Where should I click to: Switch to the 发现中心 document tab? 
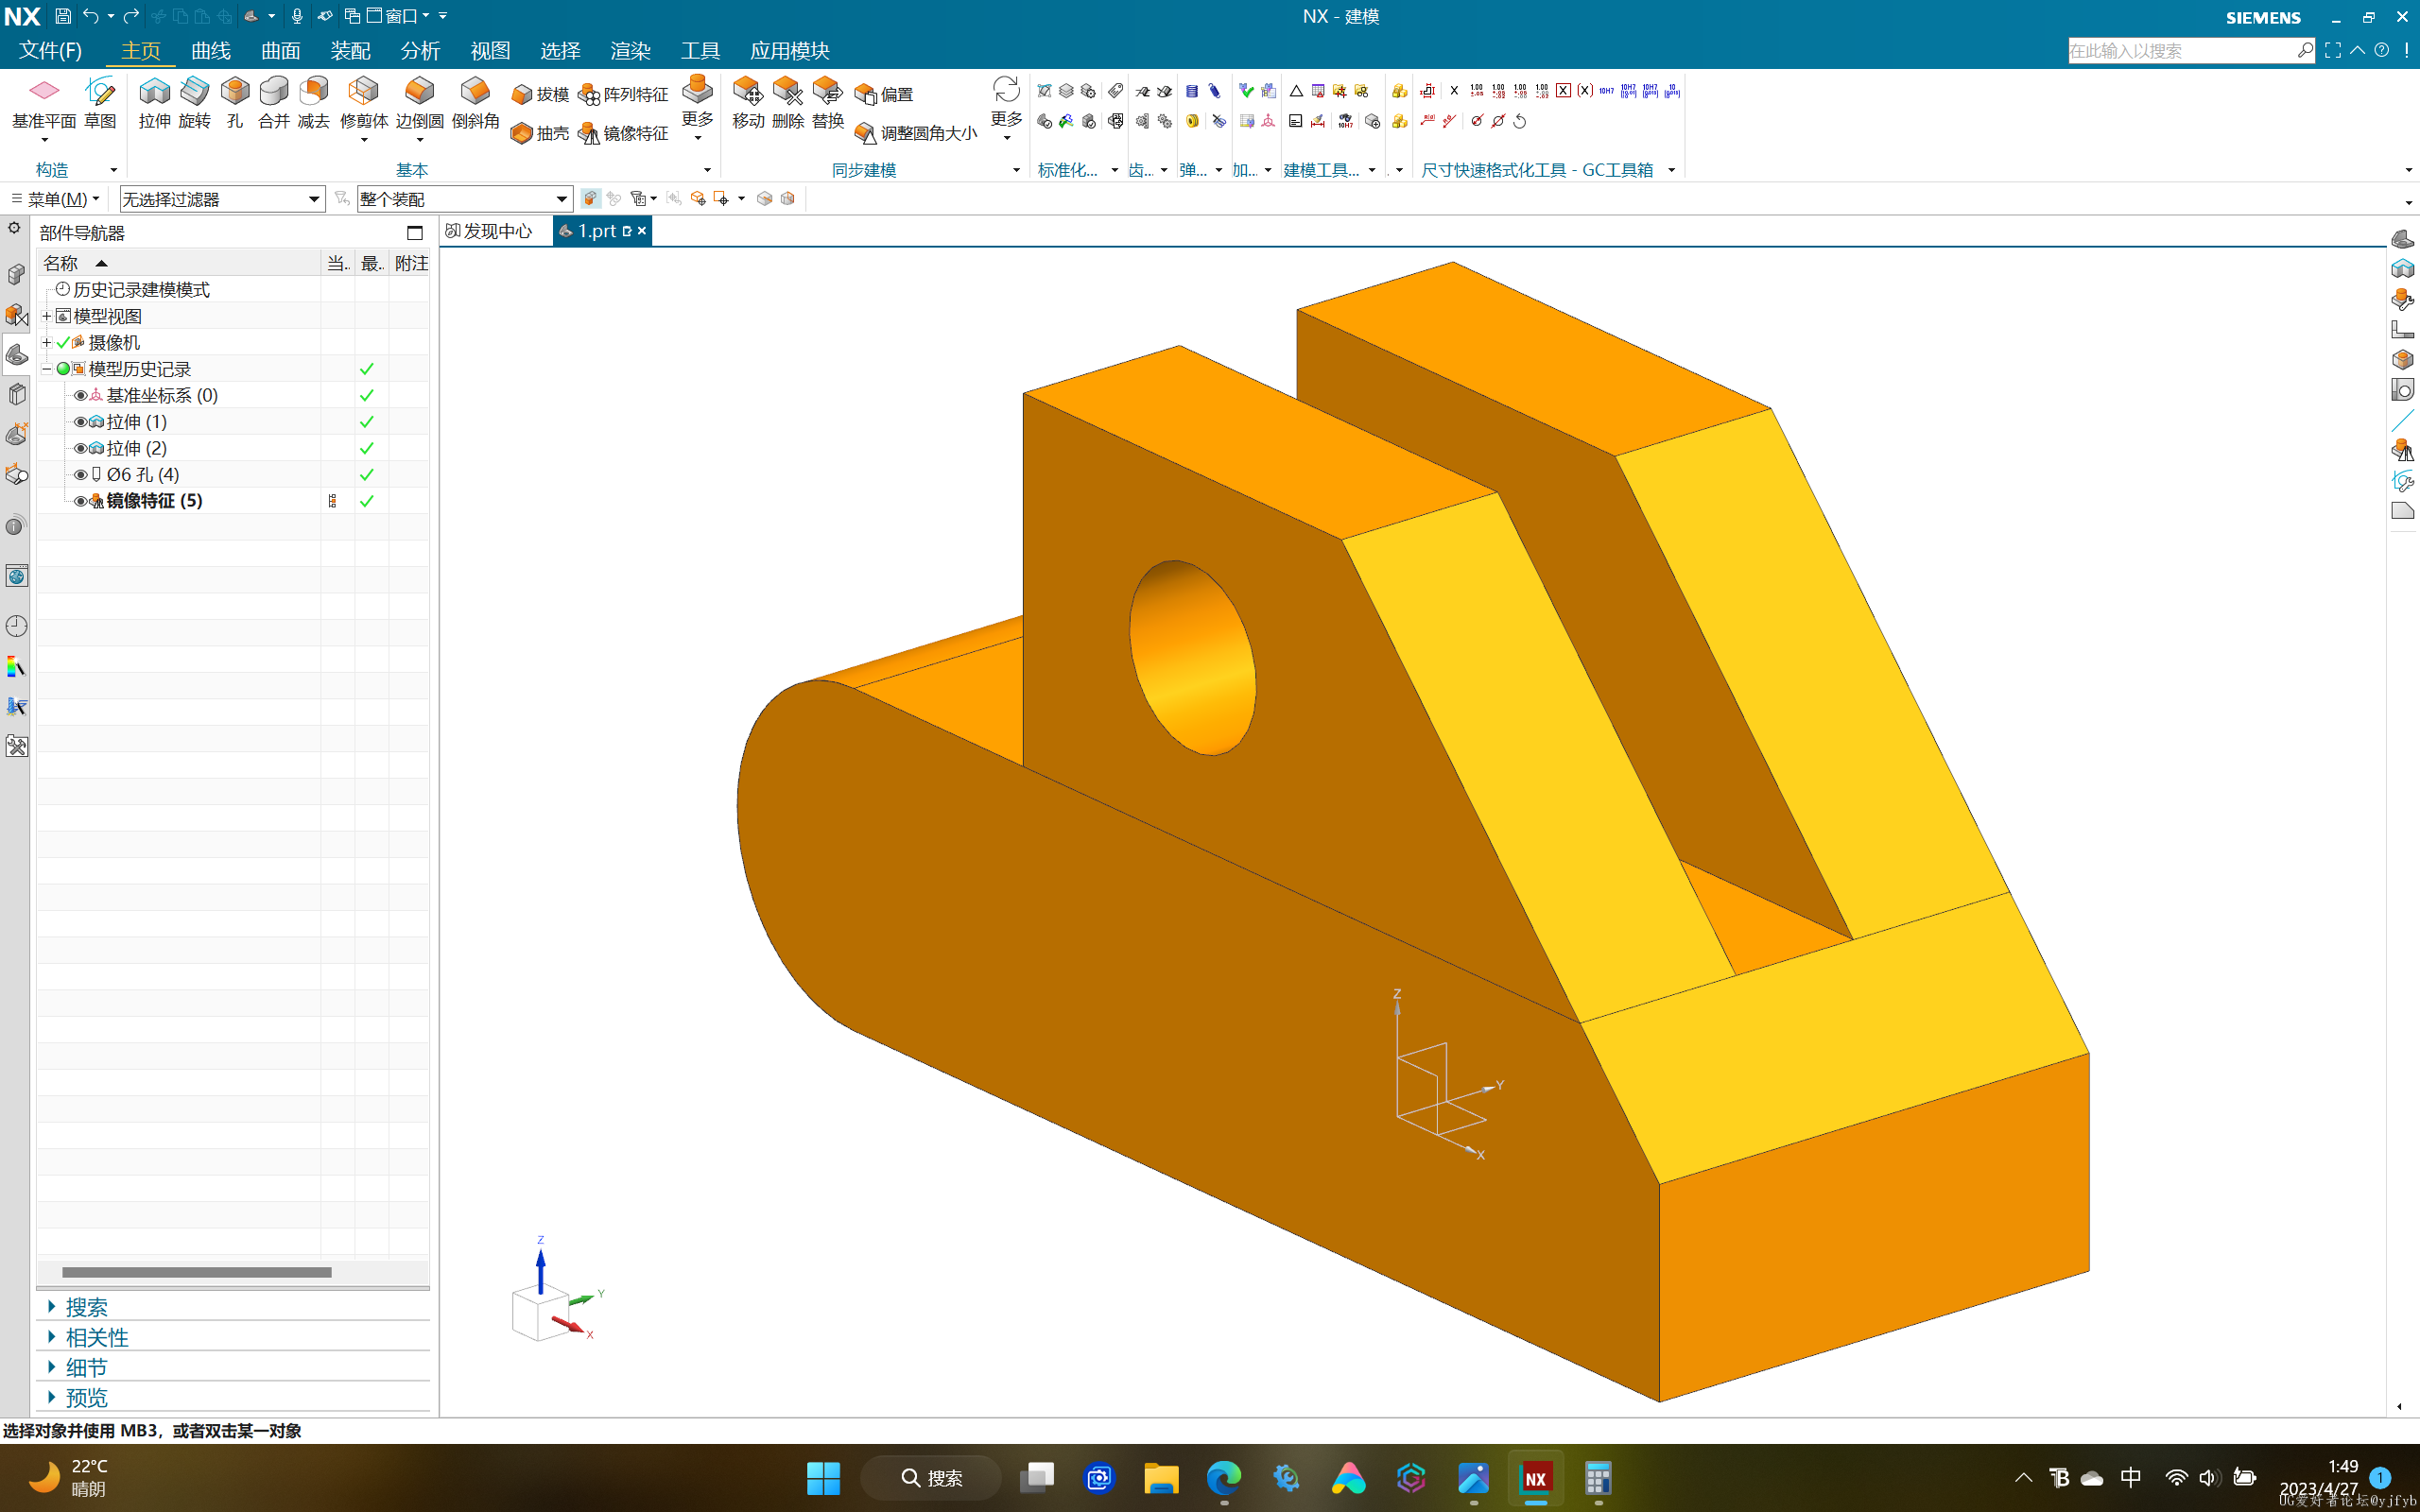click(490, 231)
